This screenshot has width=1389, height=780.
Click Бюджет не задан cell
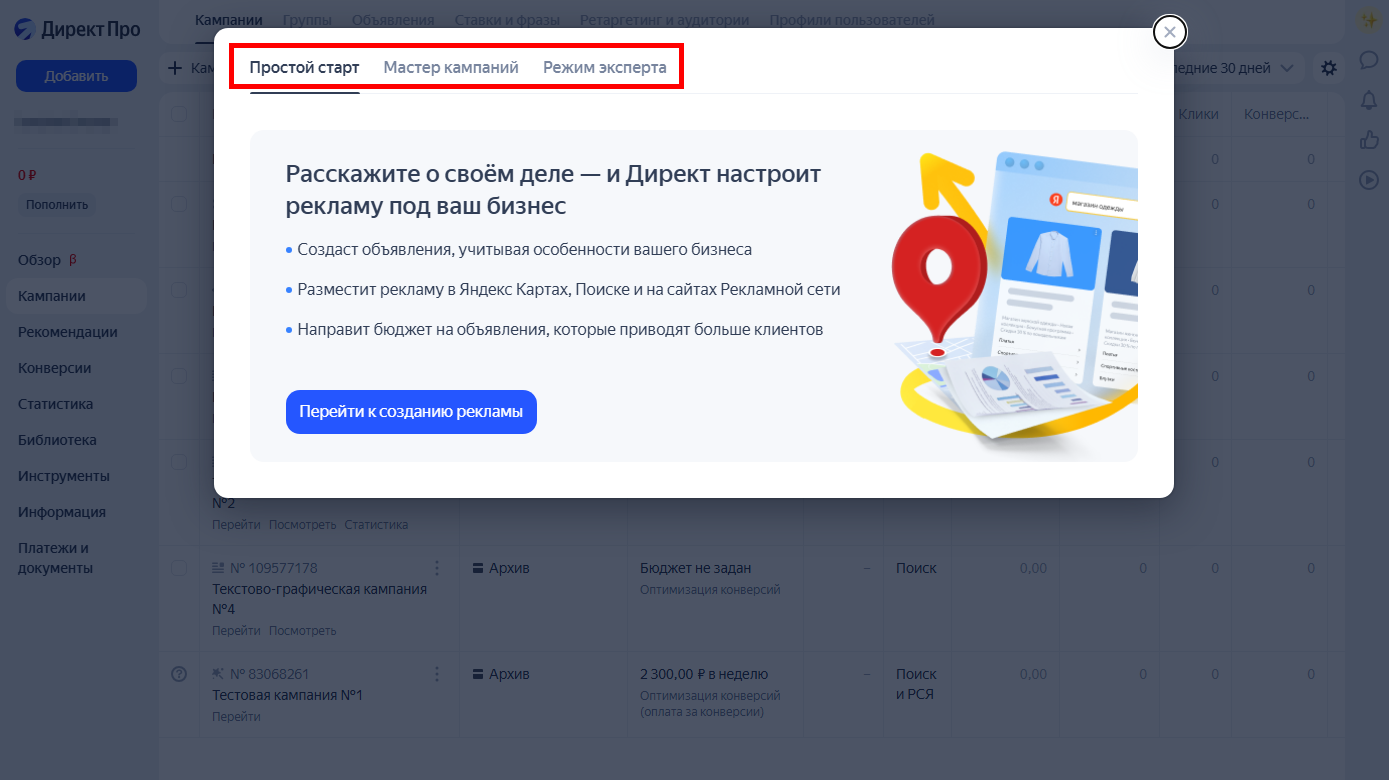click(x=695, y=568)
